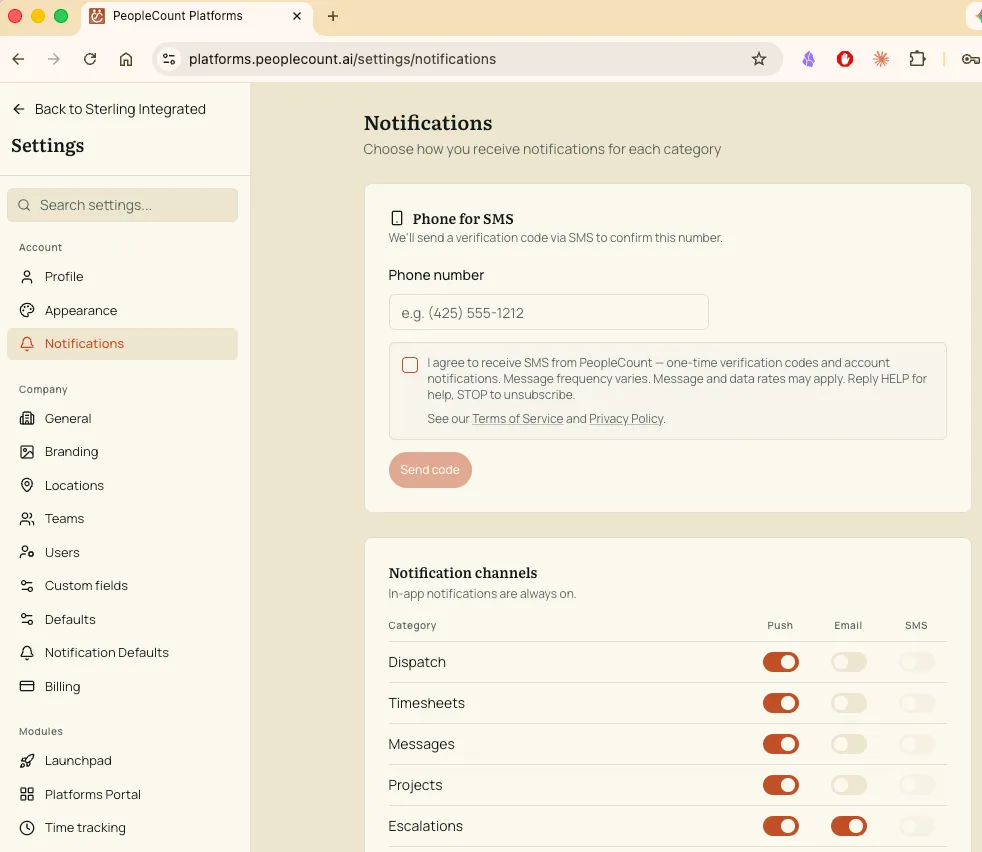Click the Time tracking clock icon
The image size is (982, 852).
coord(27,828)
